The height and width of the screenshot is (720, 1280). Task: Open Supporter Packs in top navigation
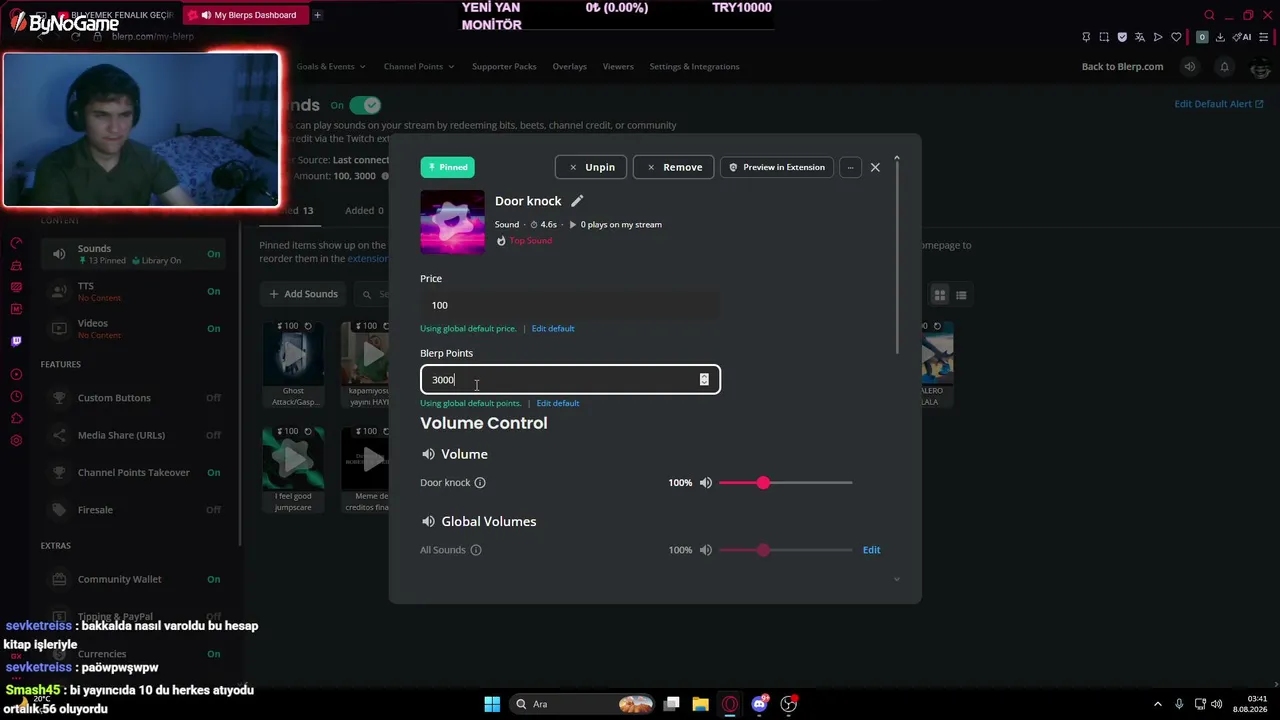[x=504, y=67]
